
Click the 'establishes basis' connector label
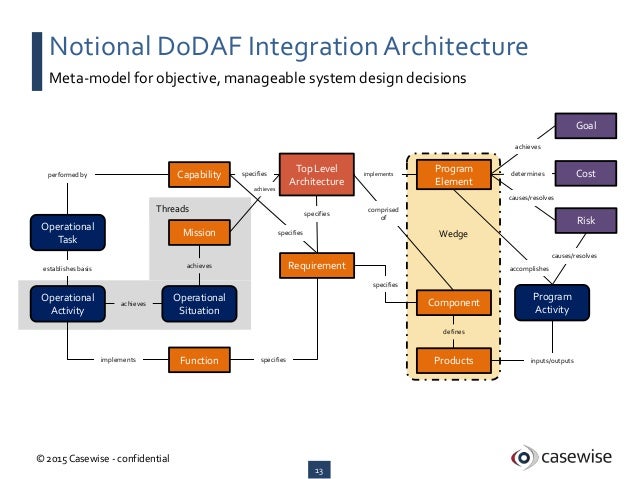pos(68,269)
